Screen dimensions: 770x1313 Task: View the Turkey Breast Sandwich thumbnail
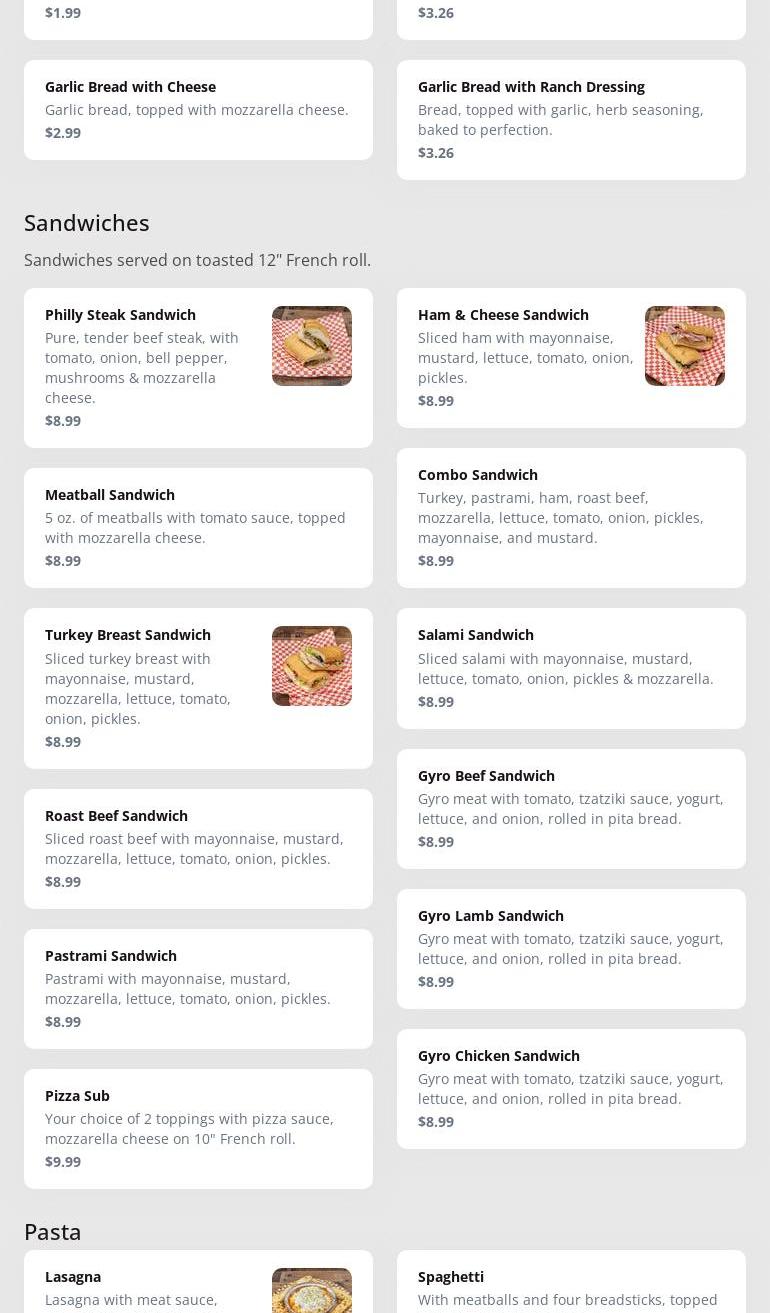coord(312,666)
